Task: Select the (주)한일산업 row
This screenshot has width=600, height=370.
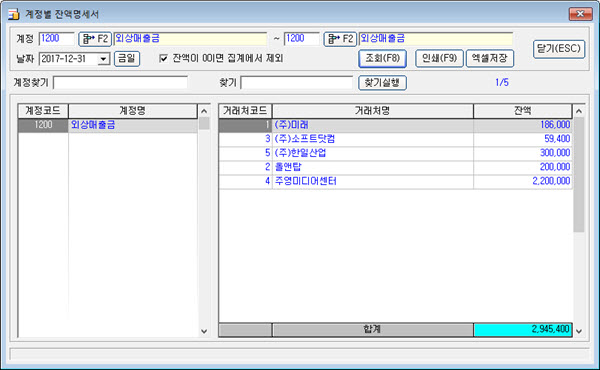Action: point(396,153)
